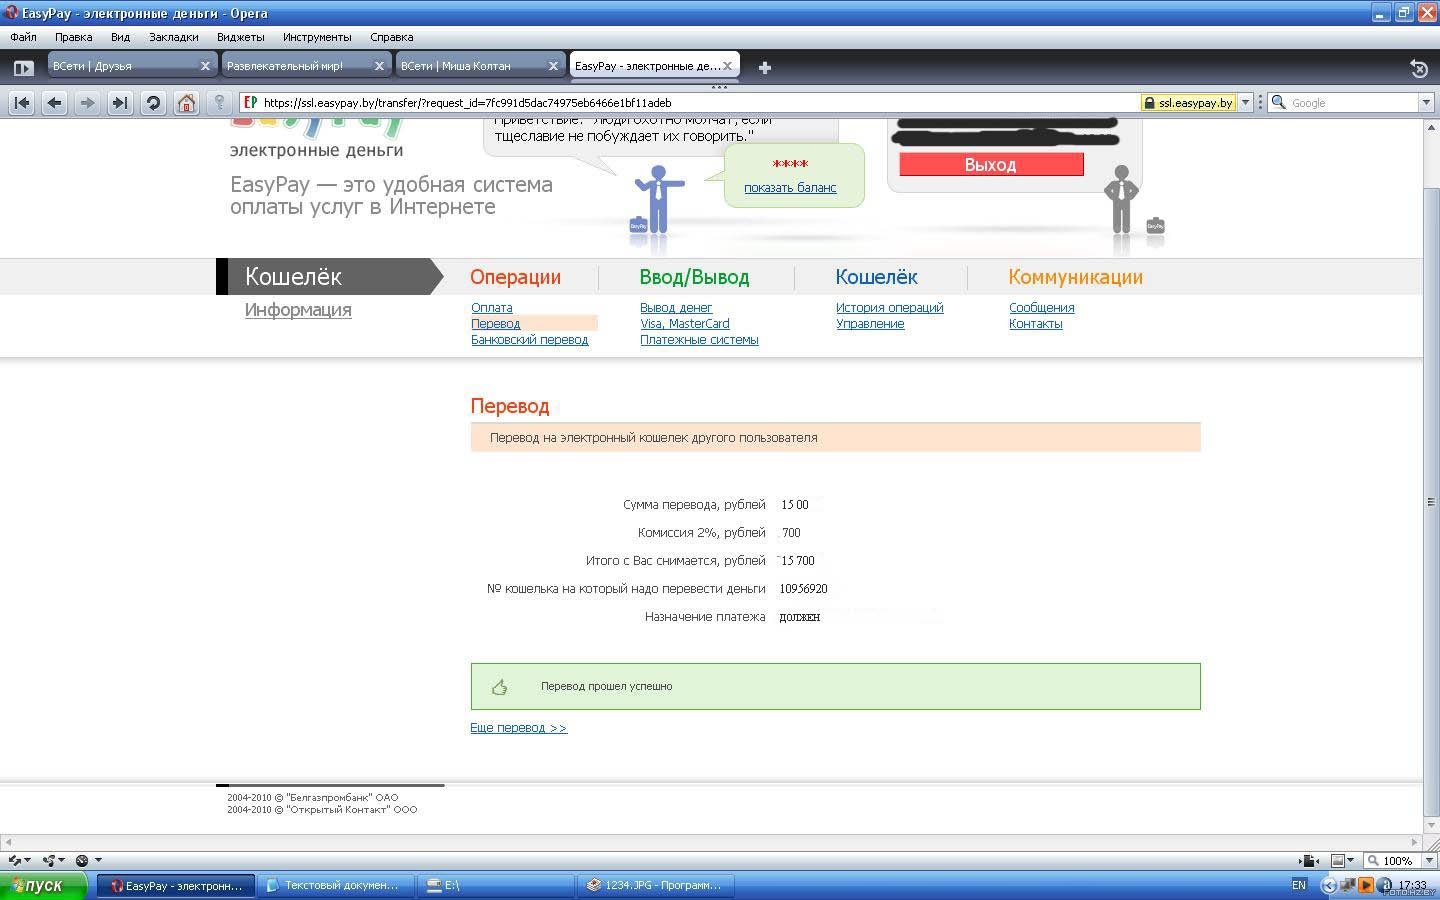Toggle the Opera panels sidebar button
The height and width of the screenshot is (900, 1440).
coord(23,68)
